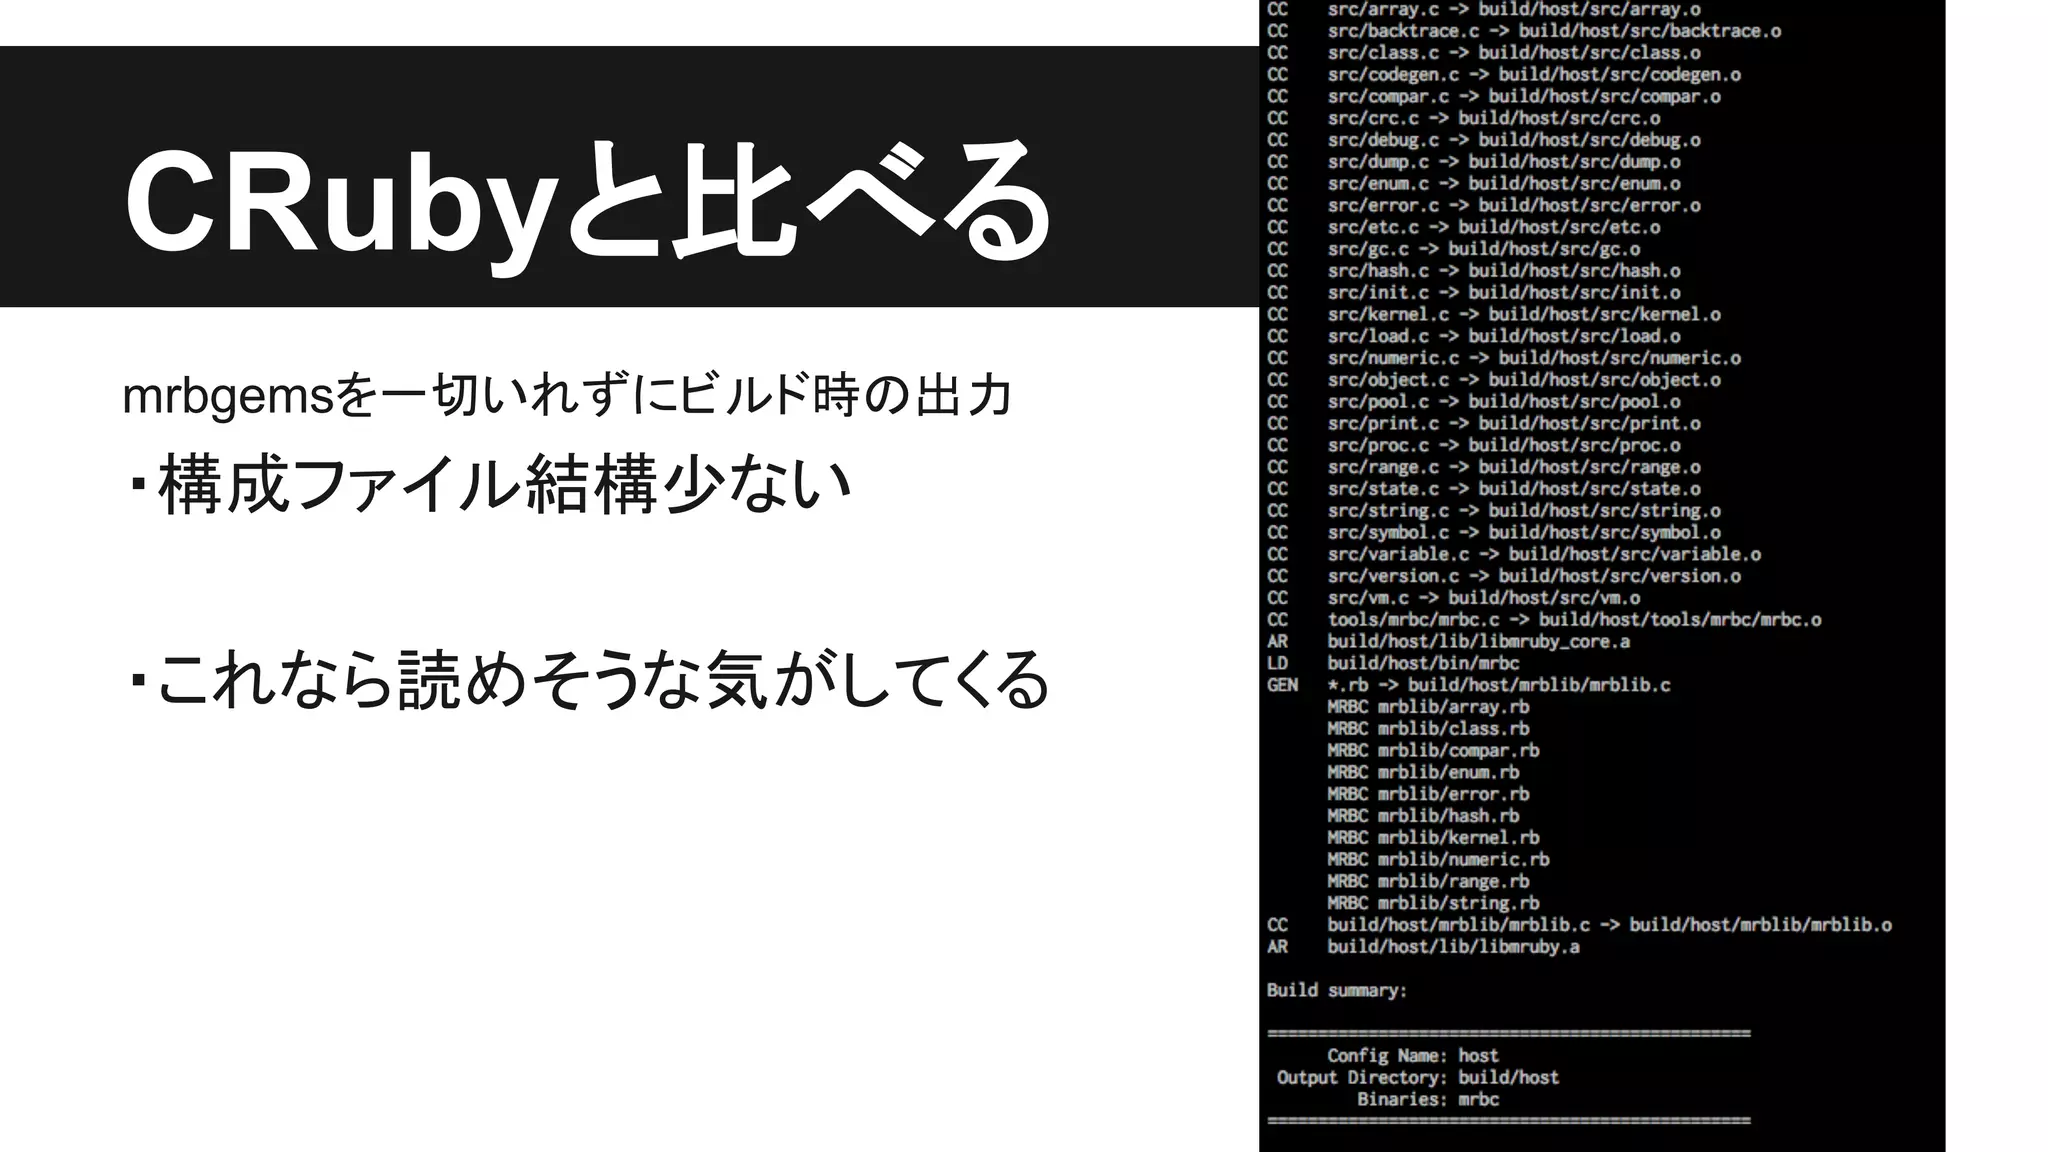Select the MRBC mrblib/error.rb line
The width and height of the screenshot is (2048, 1152).
(1428, 794)
